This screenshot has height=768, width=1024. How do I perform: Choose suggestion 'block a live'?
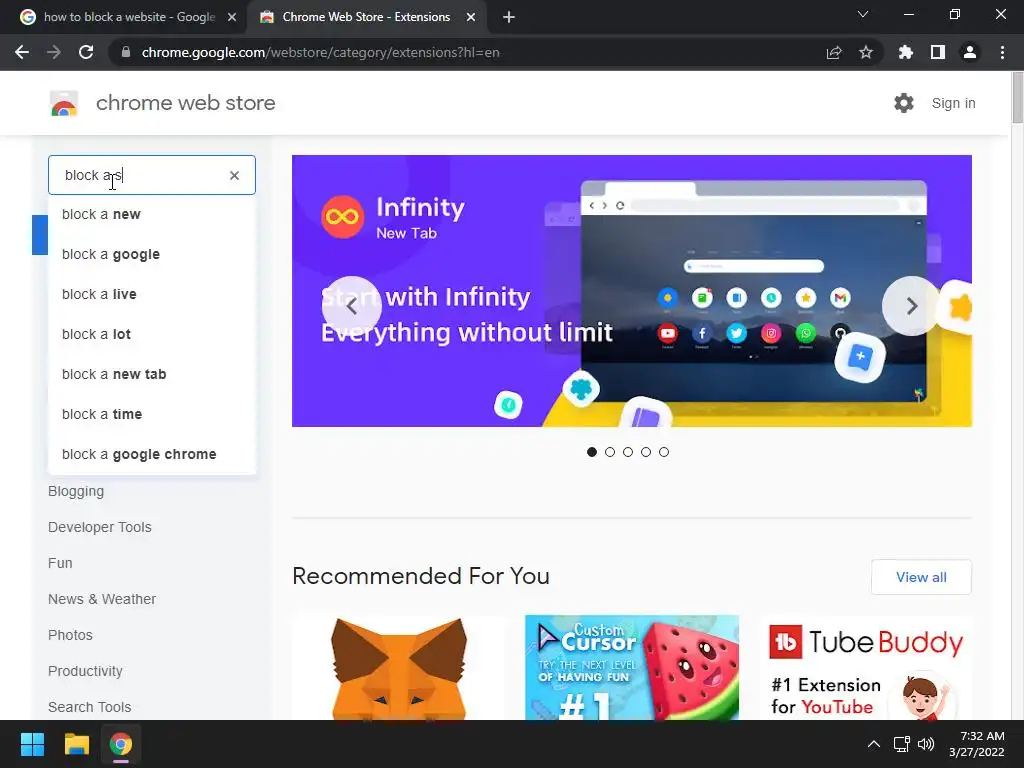[x=152, y=294]
